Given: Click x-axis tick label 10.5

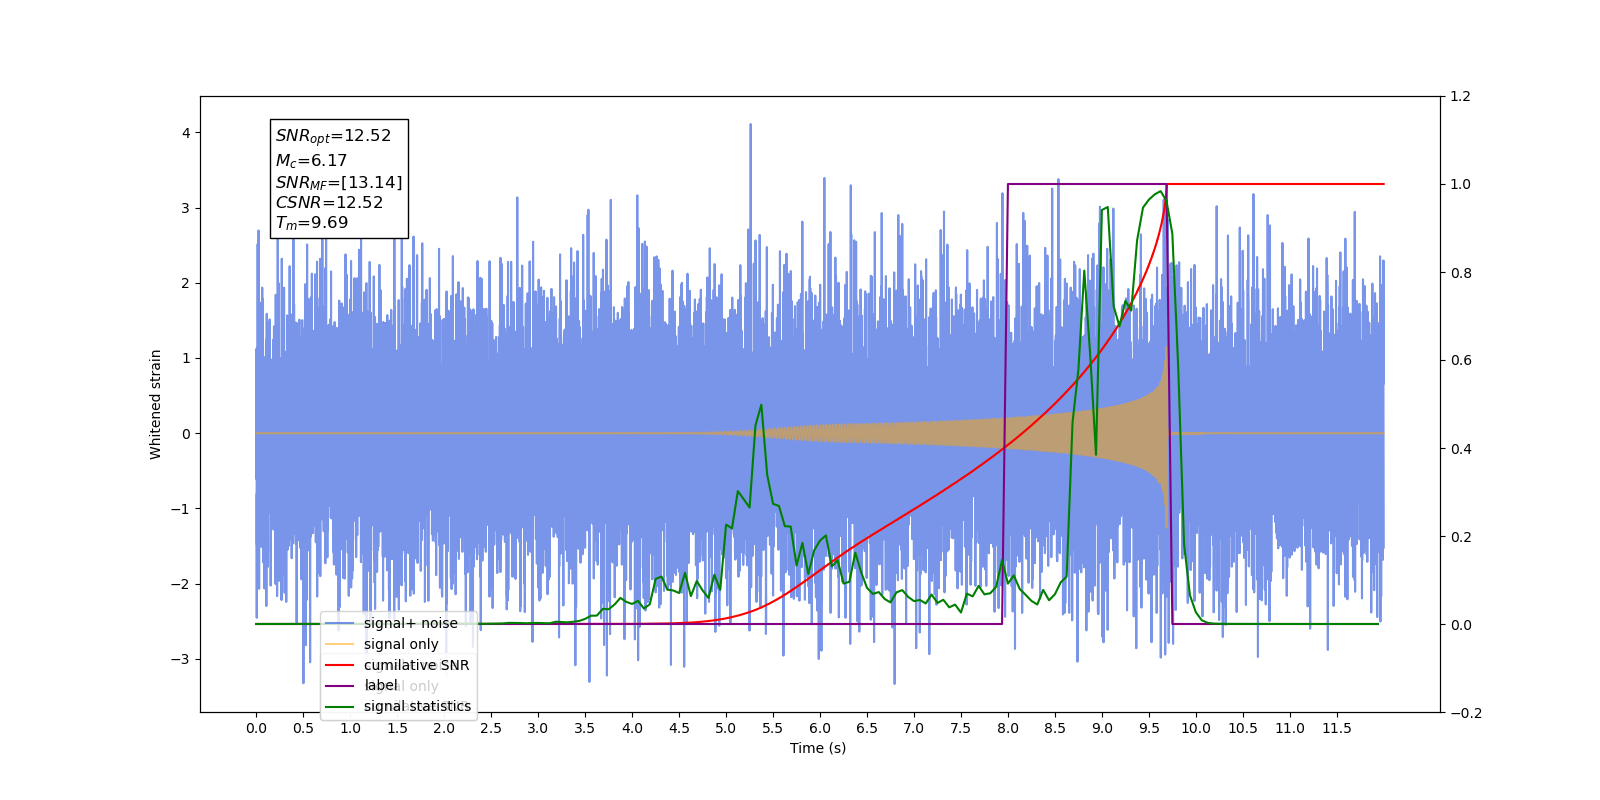Looking at the screenshot, I should click(x=1243, y=728).
